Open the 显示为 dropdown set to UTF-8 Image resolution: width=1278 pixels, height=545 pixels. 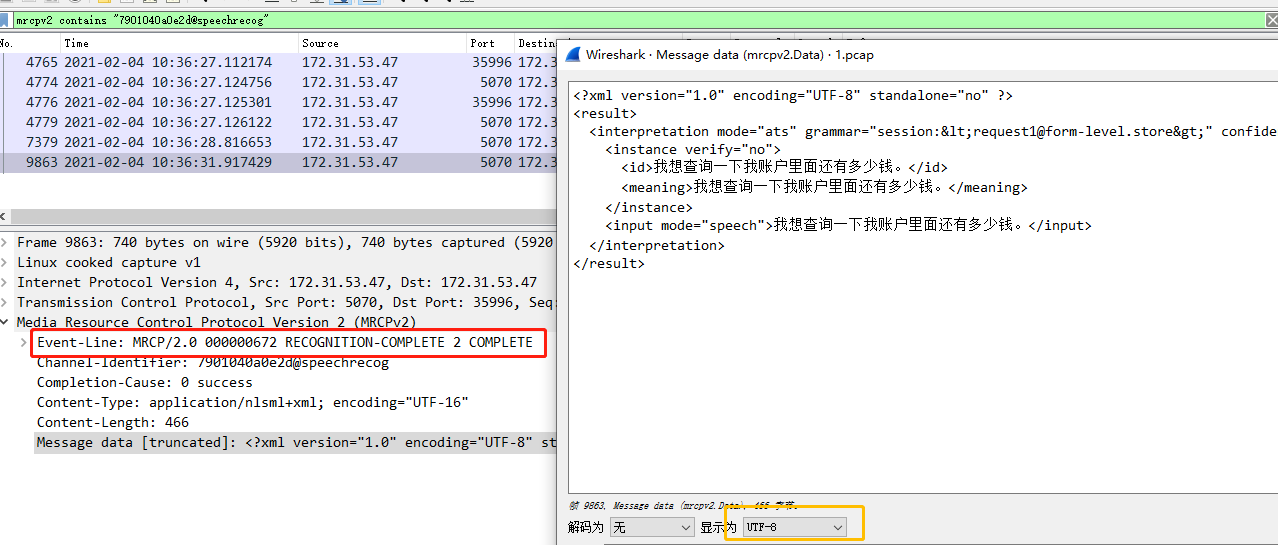tap(795, 527)
